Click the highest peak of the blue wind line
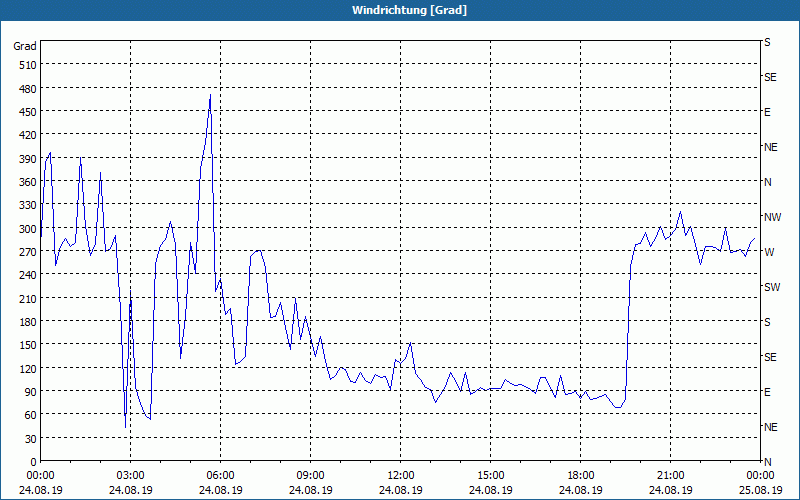Viewport: 800px width, 500px height. point(210,95)
